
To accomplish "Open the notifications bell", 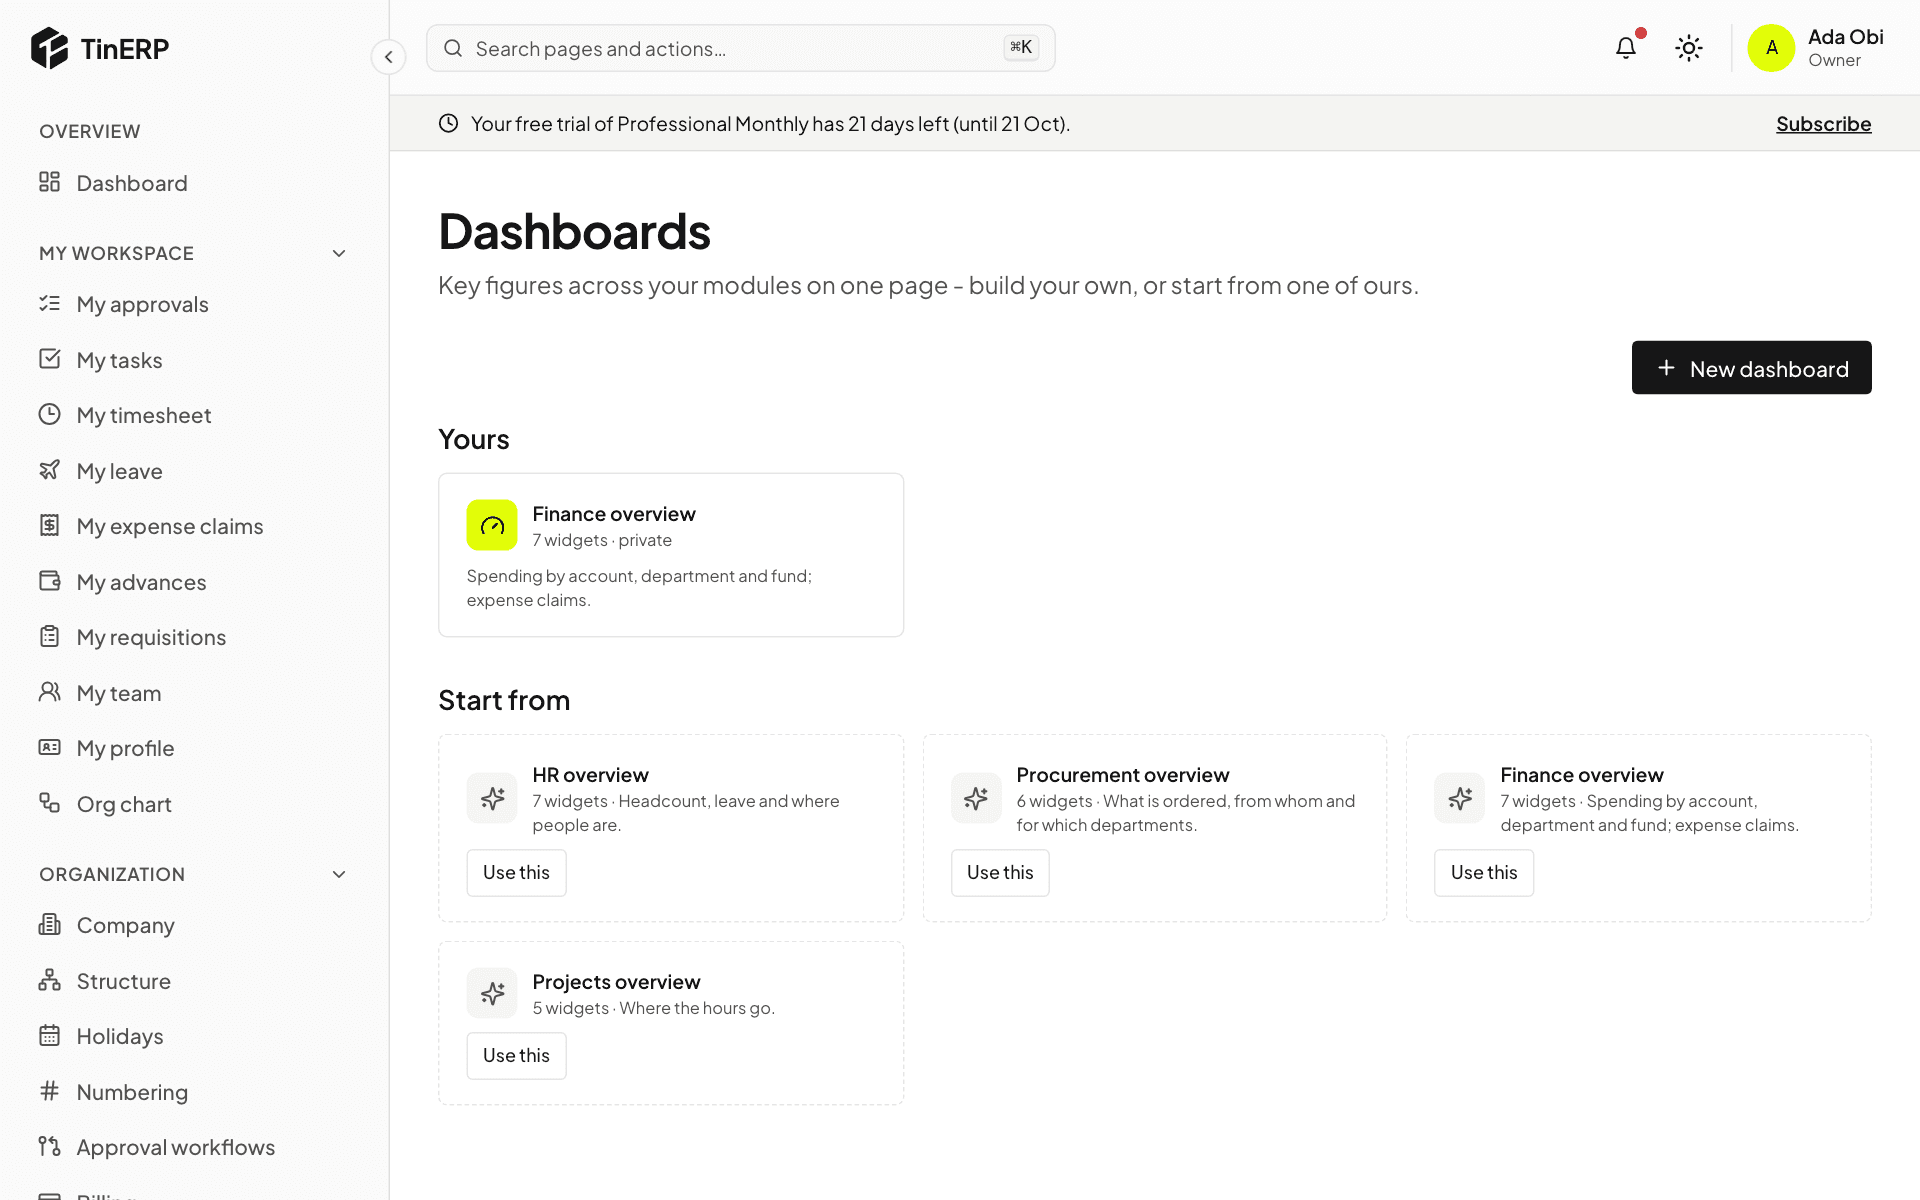I will (x=1626, y=48).
